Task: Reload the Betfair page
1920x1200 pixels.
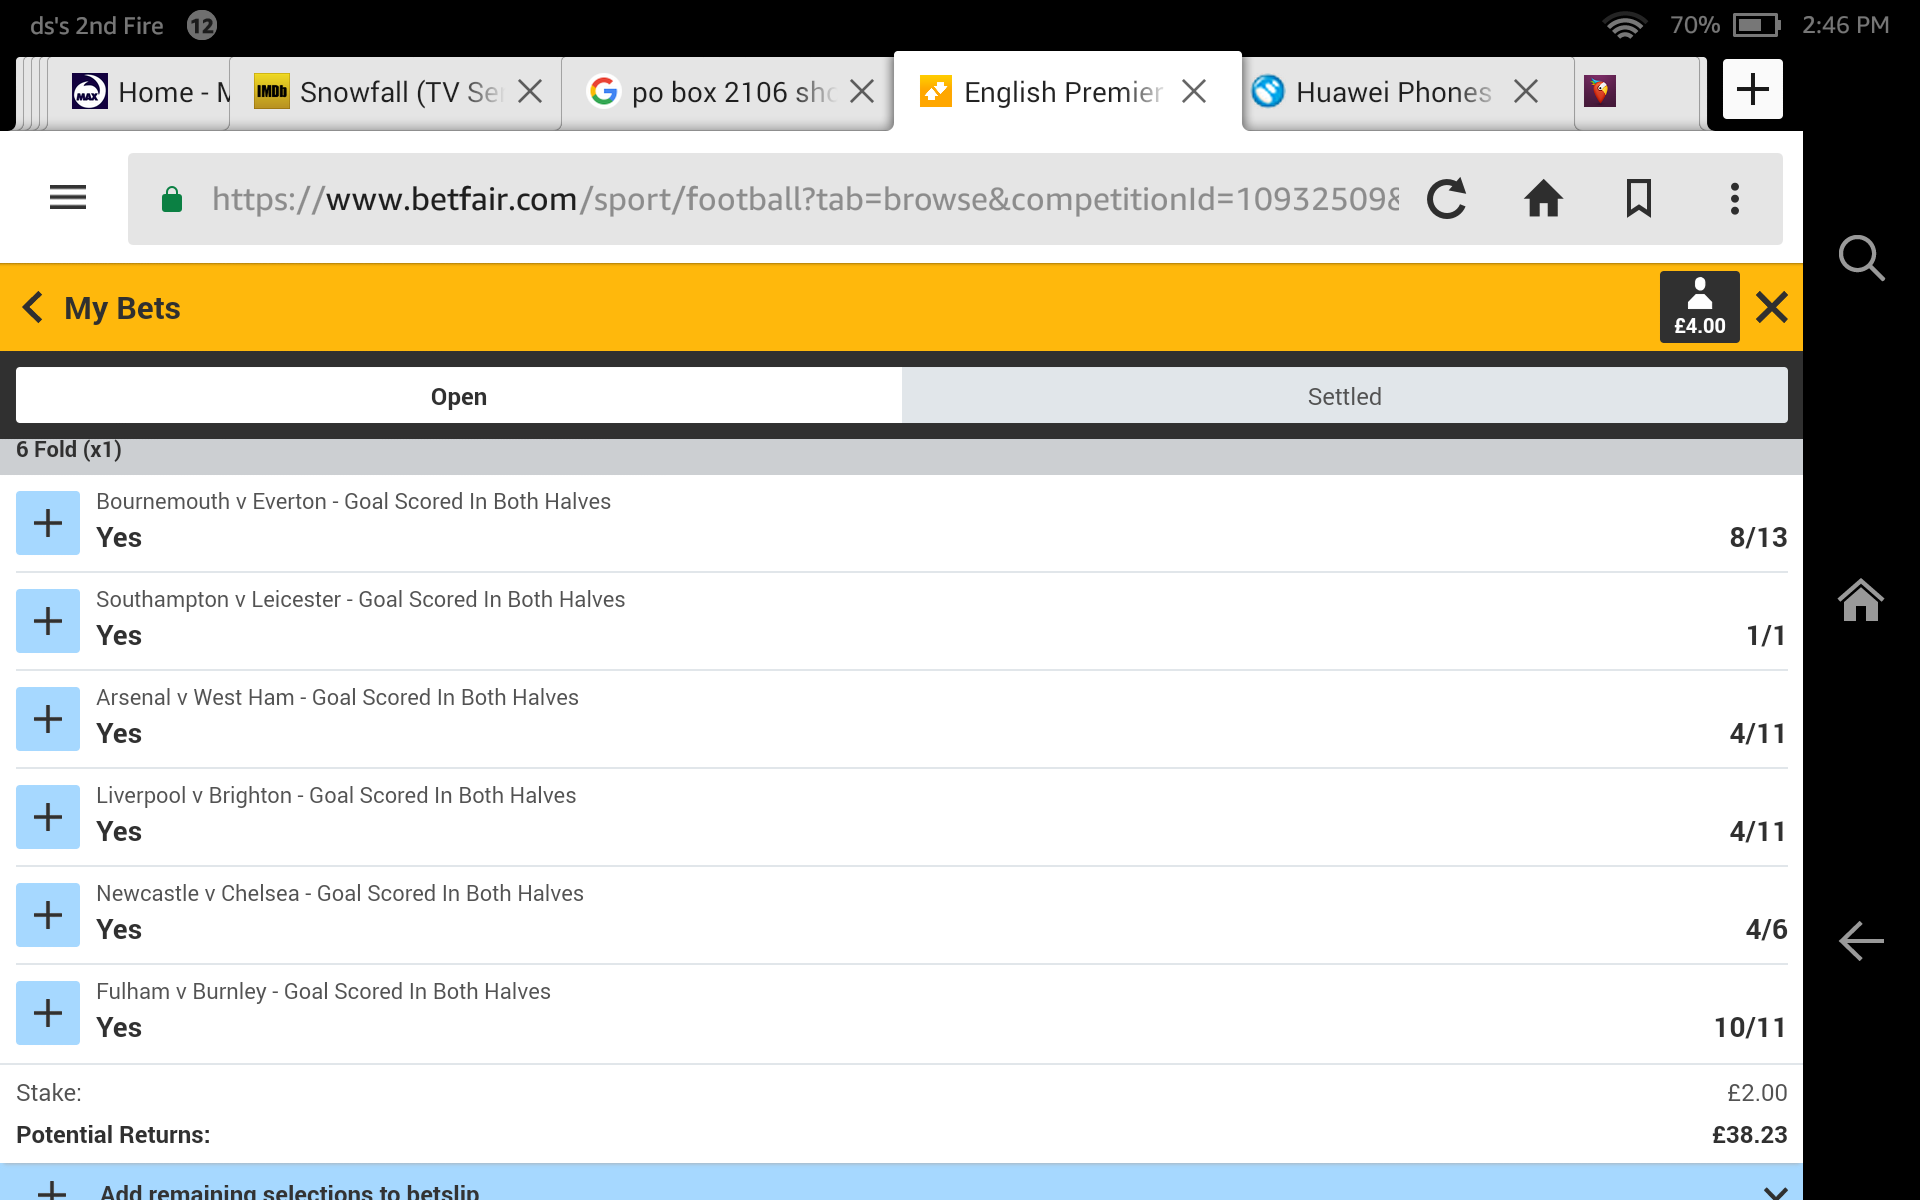Action: 1446,198
